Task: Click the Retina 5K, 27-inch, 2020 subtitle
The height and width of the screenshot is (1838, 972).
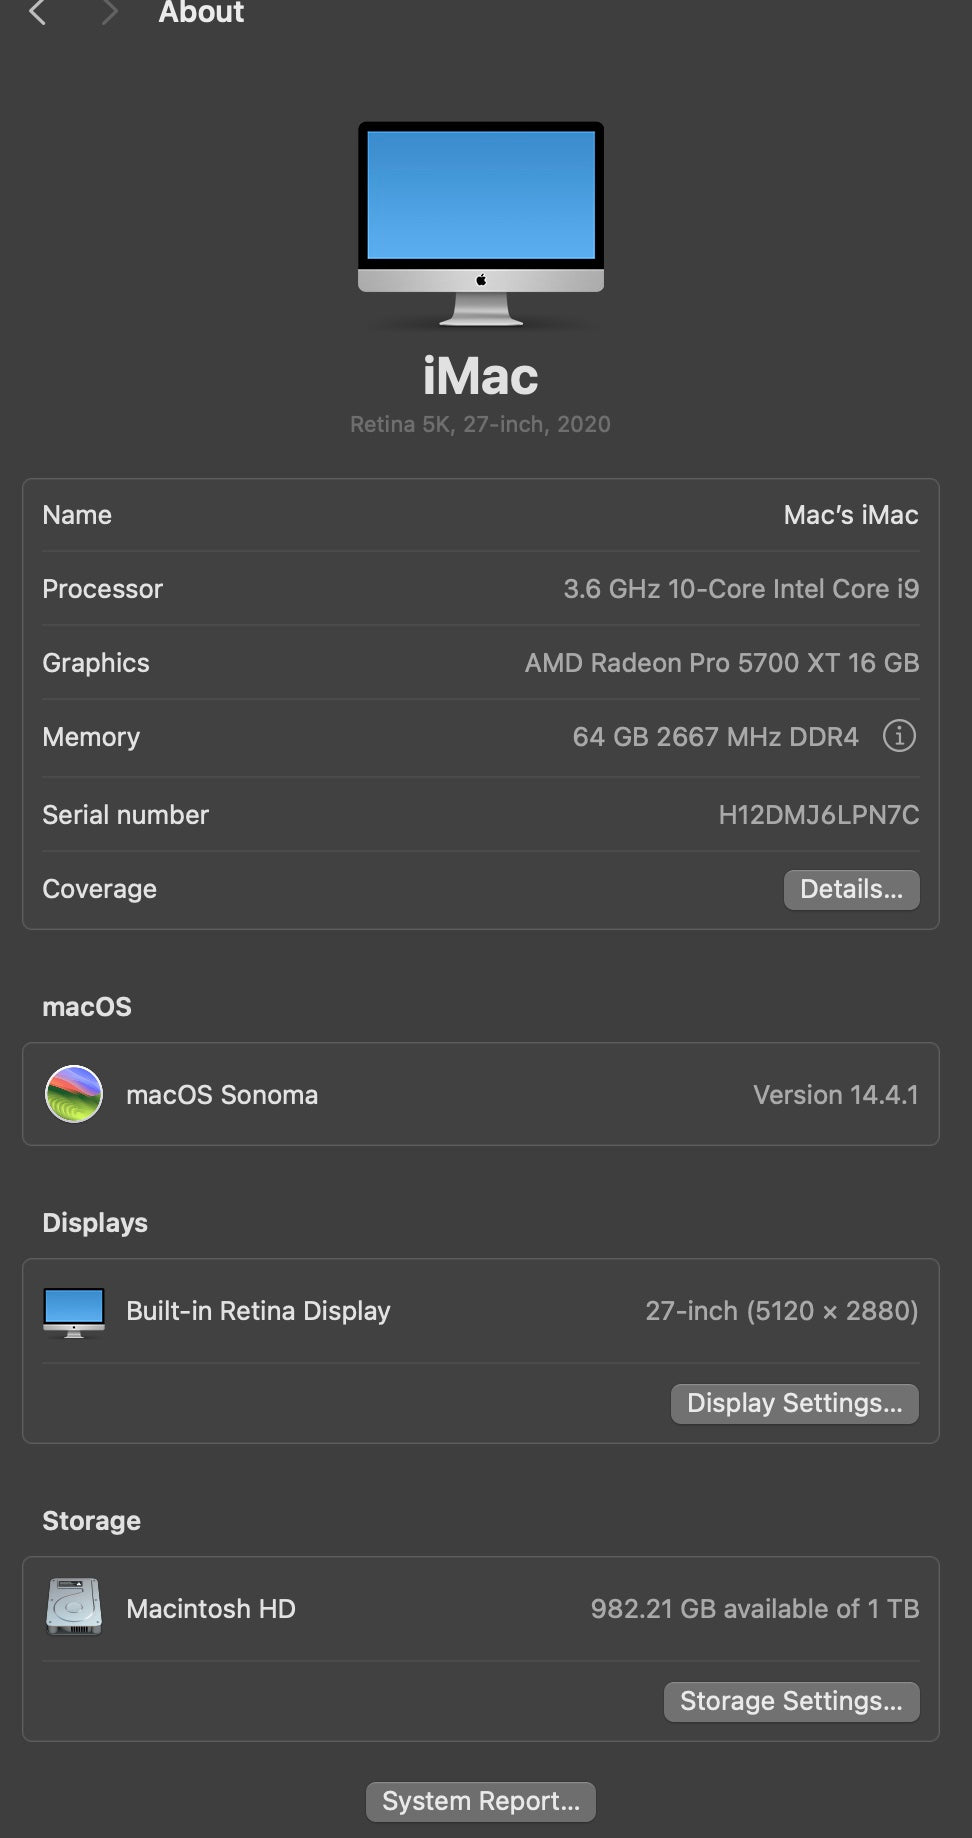Action: click(x=480, y=424)
